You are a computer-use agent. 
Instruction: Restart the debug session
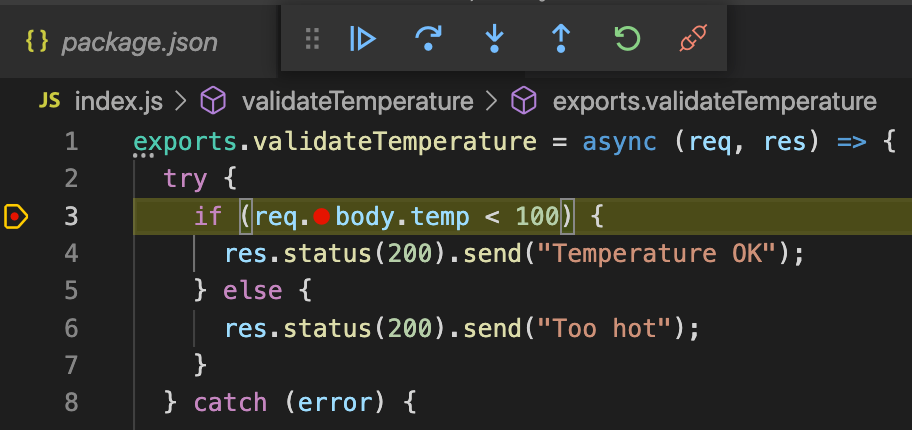(627, 39)
